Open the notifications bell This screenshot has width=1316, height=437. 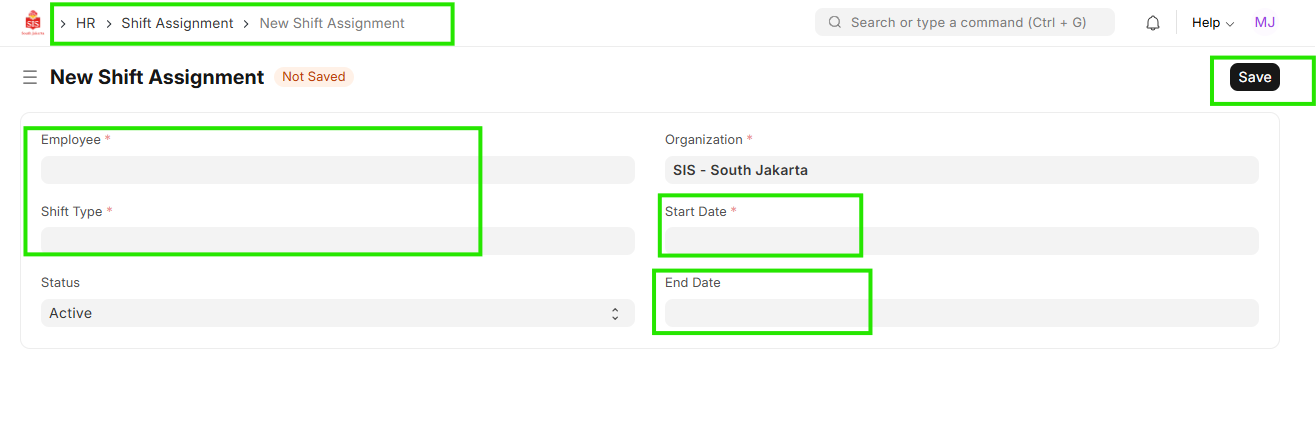pos(1153,23)
